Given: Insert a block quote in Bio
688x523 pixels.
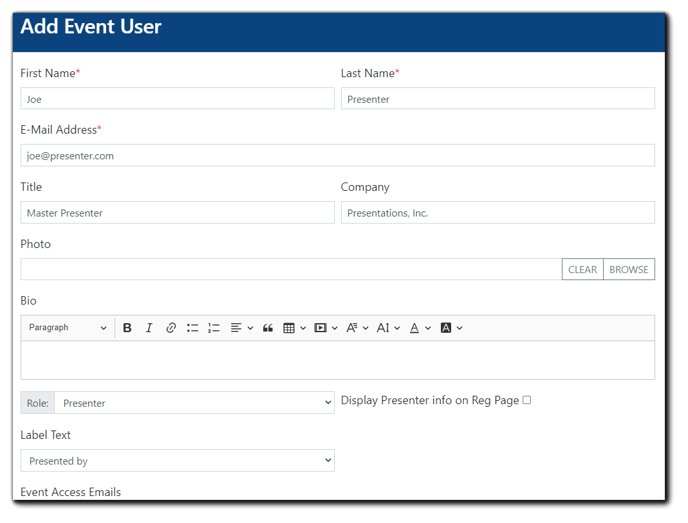Looking at the screenshot, I should 268,328.
